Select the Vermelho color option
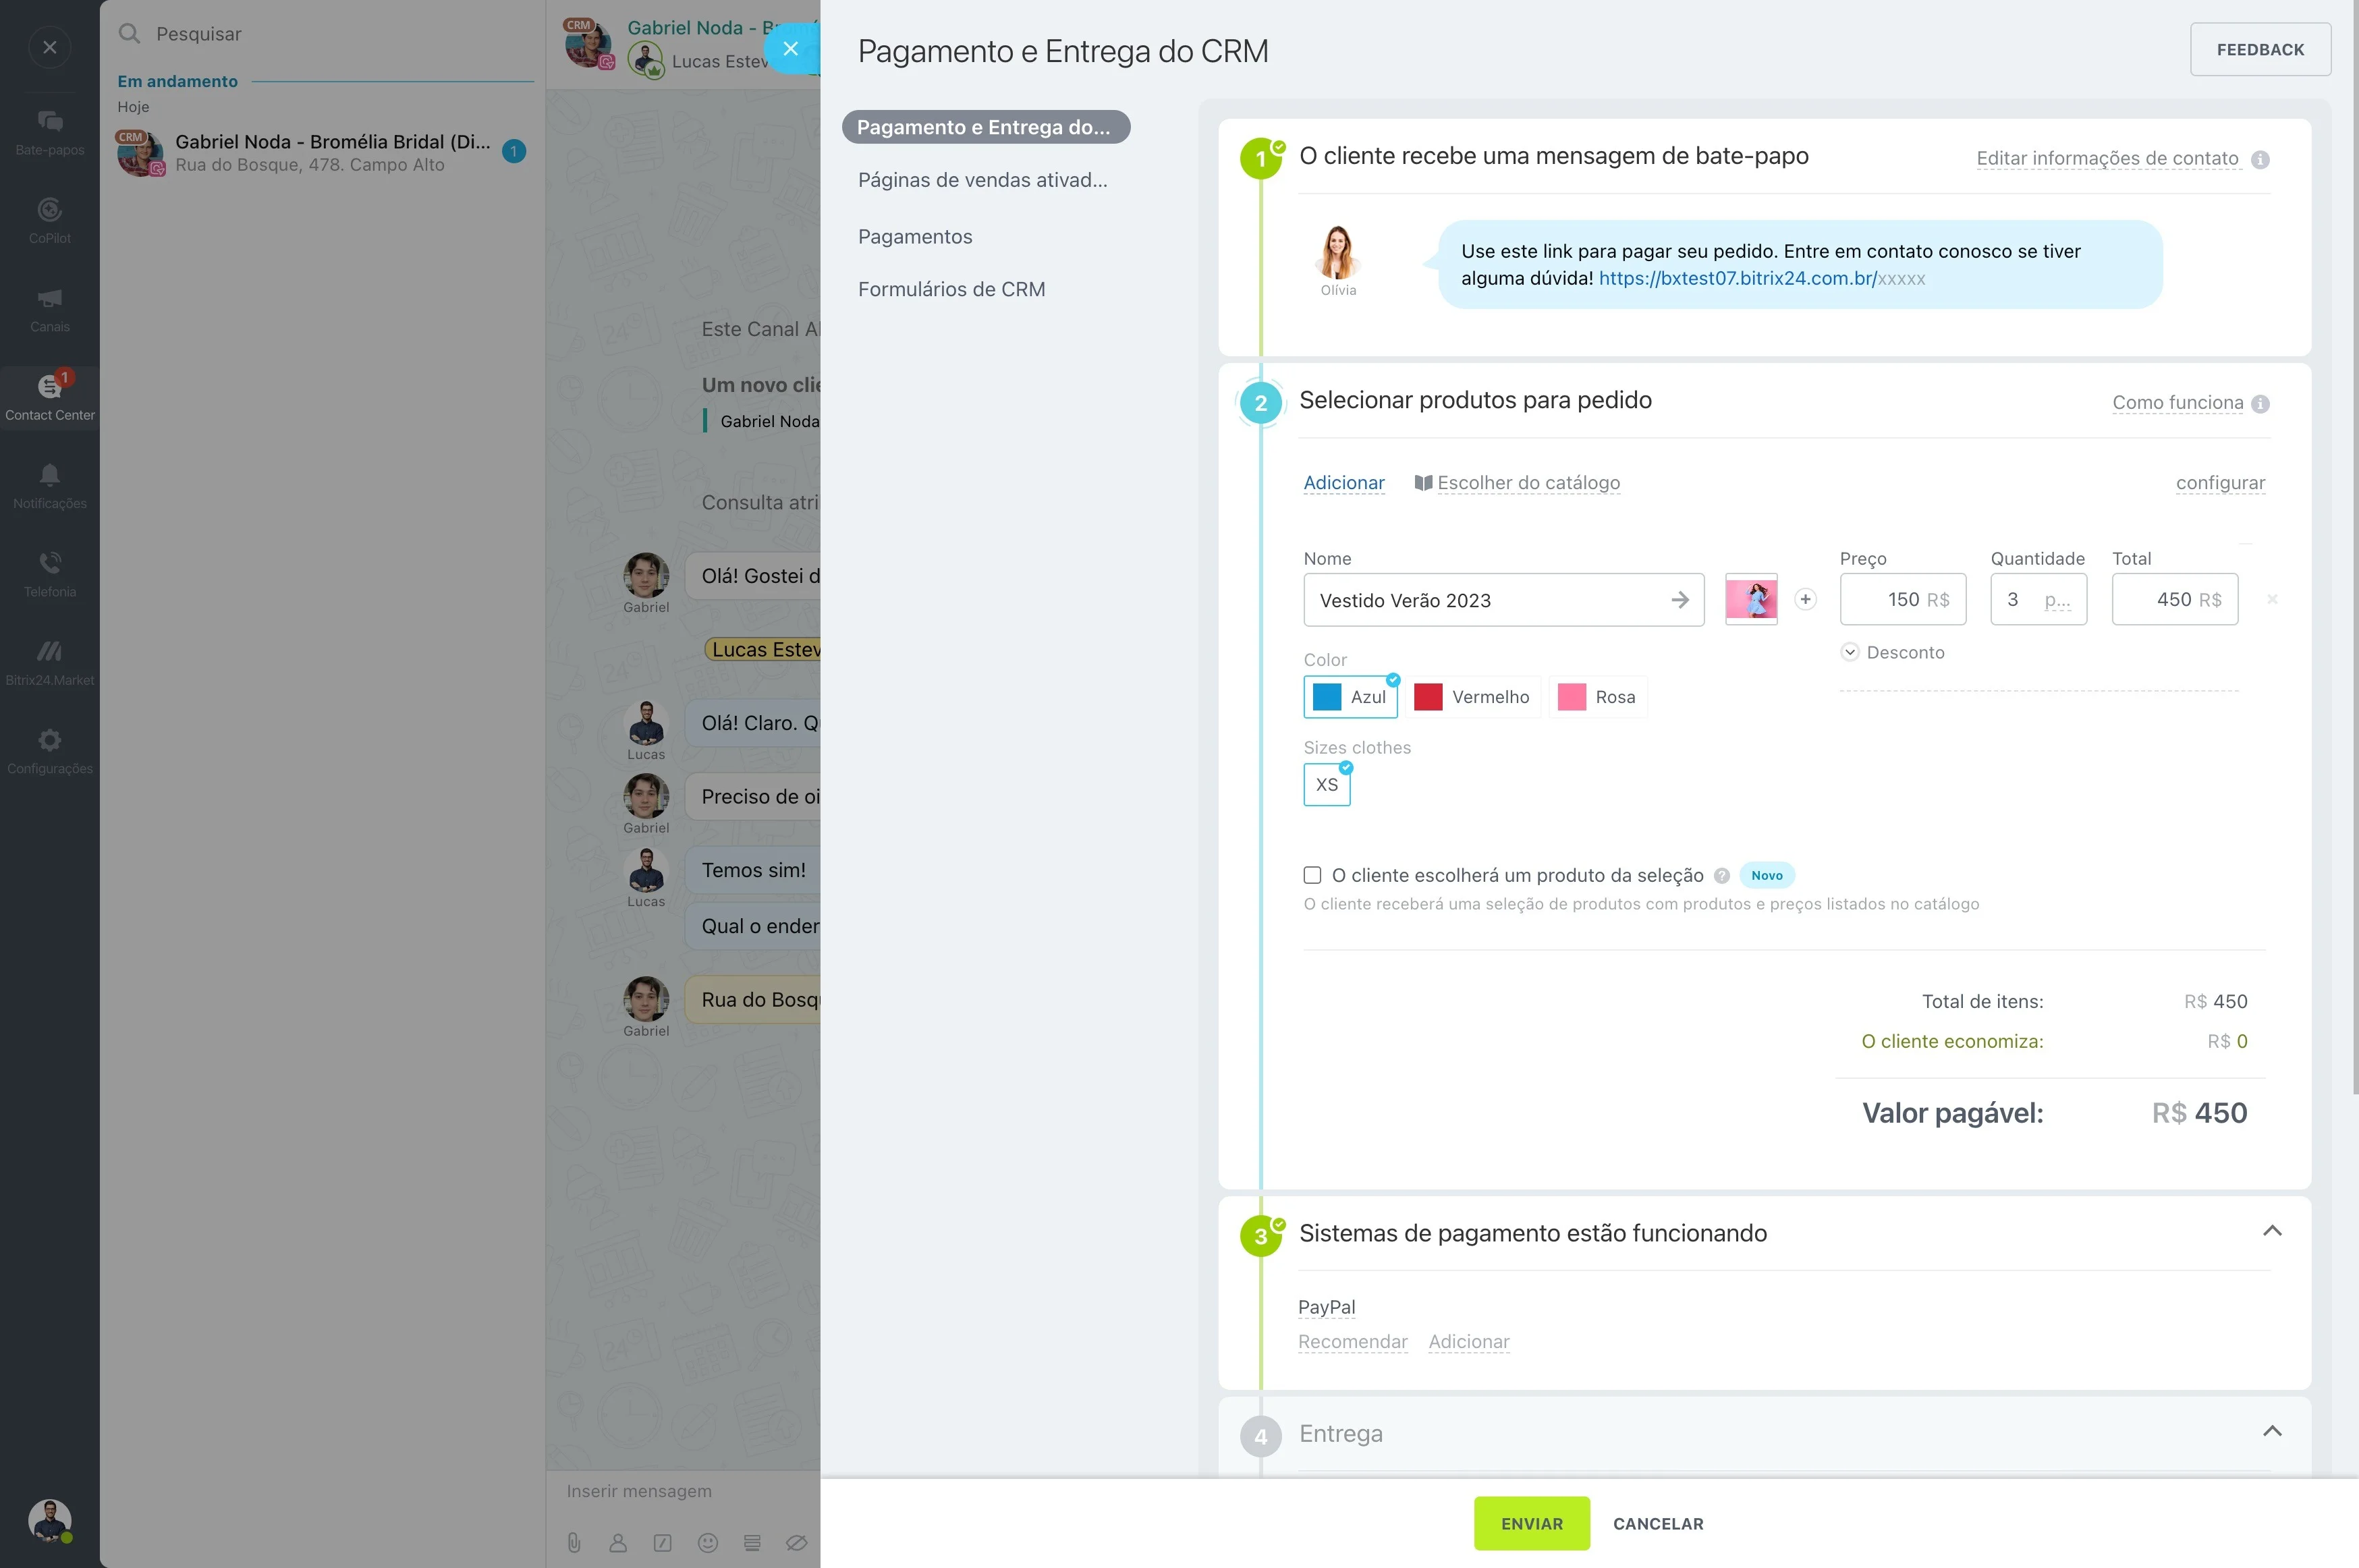The image size is (2359, 1568). click(1472, 697)
